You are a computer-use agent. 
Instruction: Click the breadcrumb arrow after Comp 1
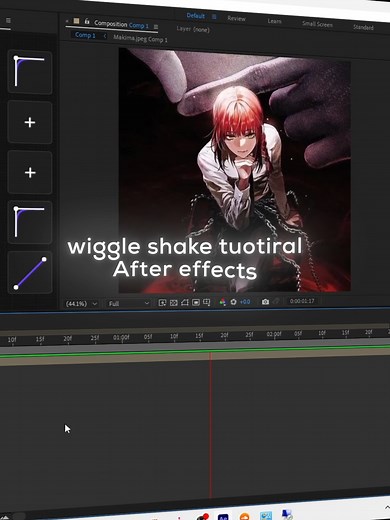(105, 36)
